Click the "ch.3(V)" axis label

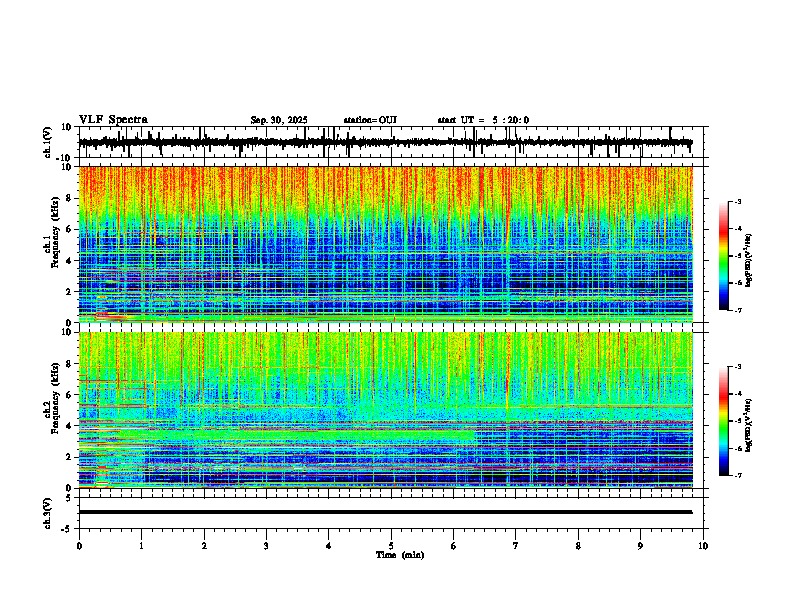click(x=48, y=513)
